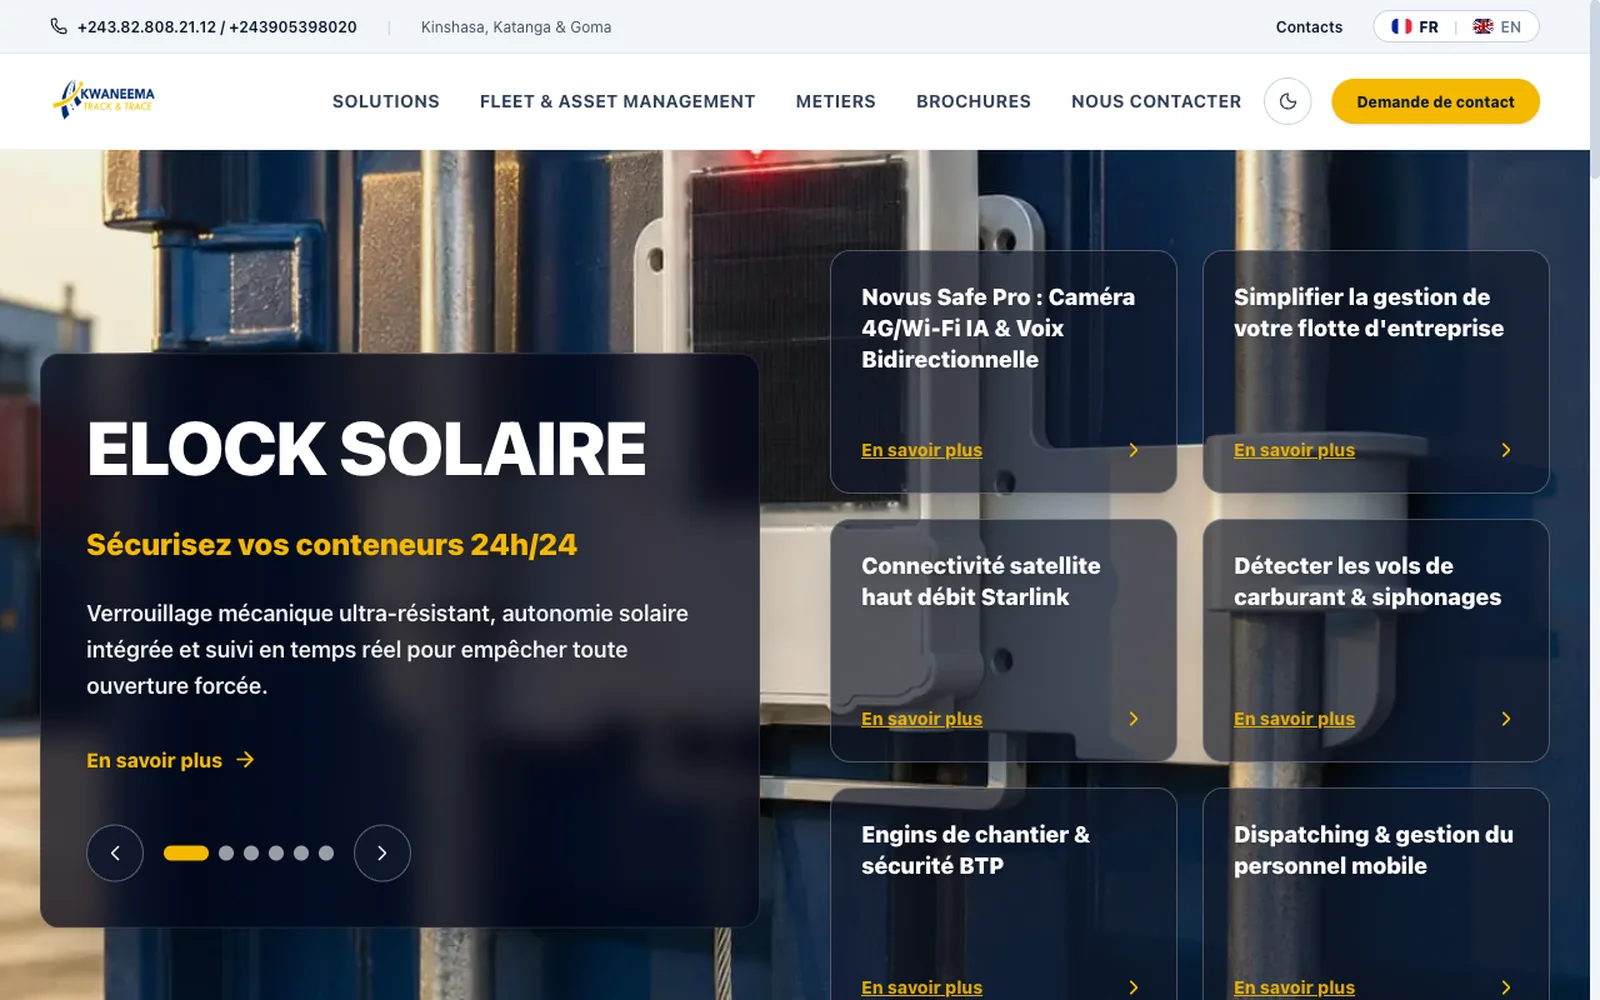The height and width of the screenshot is (1000, 1600).
Task: Click chevron on Simplifier la gestion card
Action: click(1506, 450)
